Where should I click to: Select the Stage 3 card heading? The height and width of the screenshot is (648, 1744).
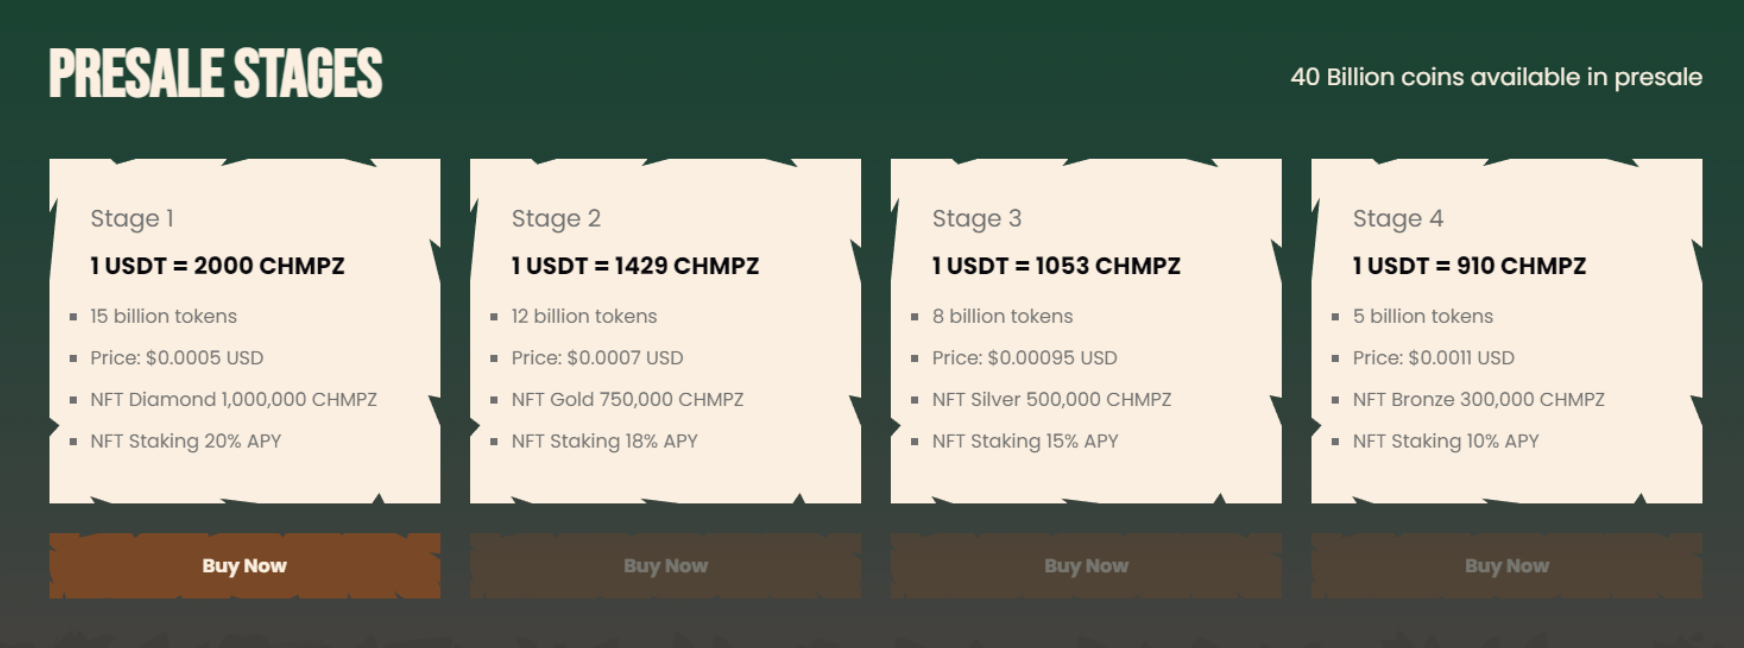pos(977,218)
